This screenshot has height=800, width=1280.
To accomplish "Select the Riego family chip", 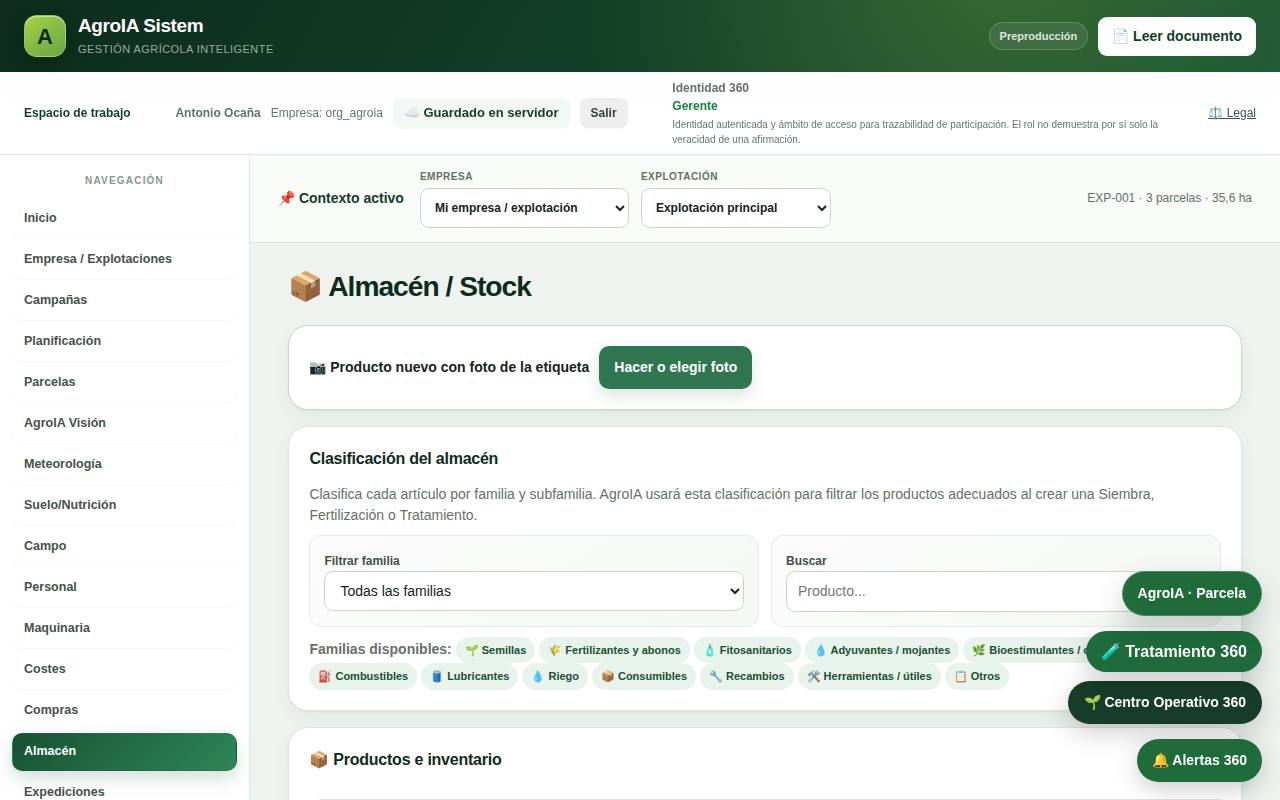I will click(555, 676).
